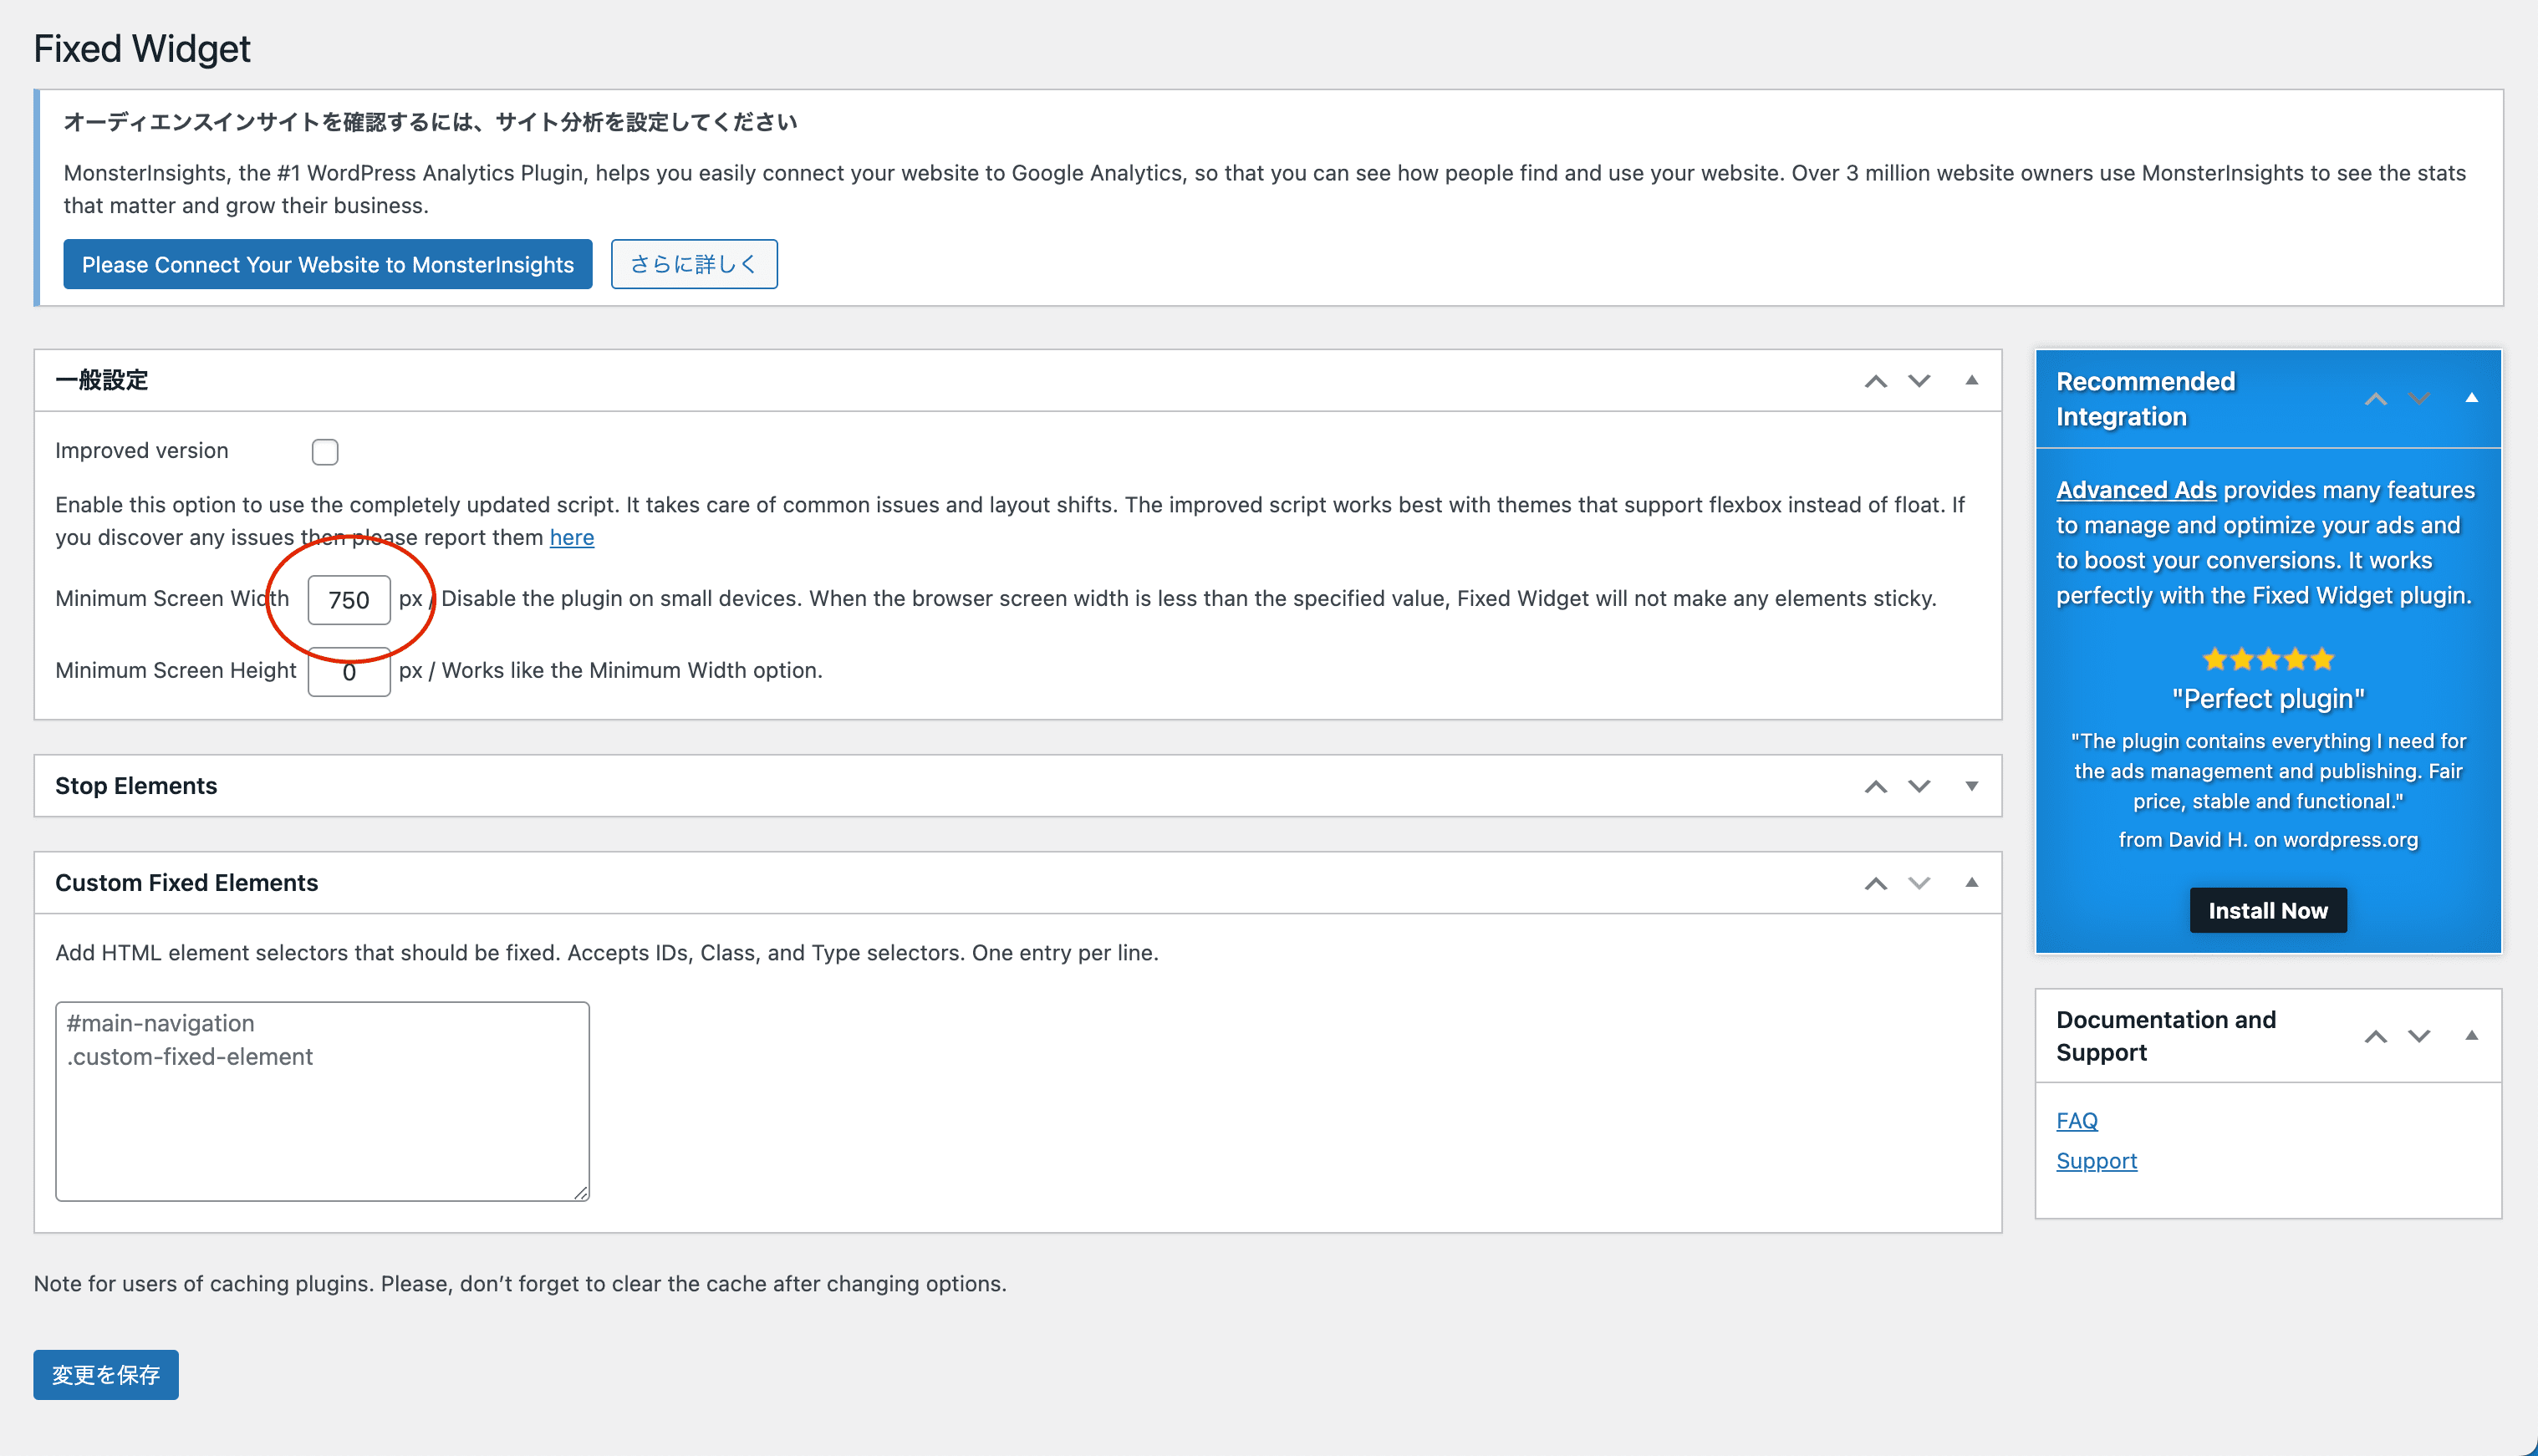
Task: Collapse the Custom Fixed Elements panel
Action: [1971, 882]
